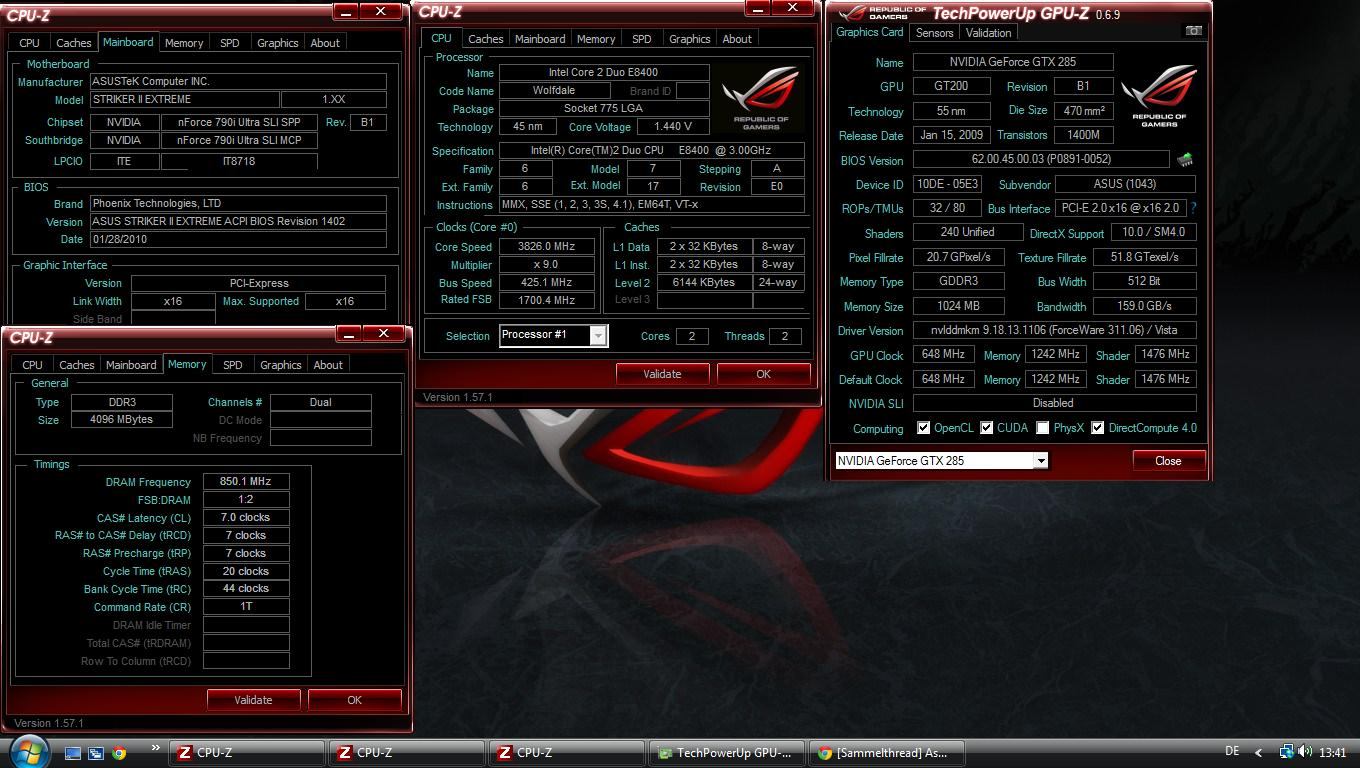1360x768 pixels.
Task: Open the Bus Interface question mark help
Action: pyautogui.click(x=1193, y=208)
